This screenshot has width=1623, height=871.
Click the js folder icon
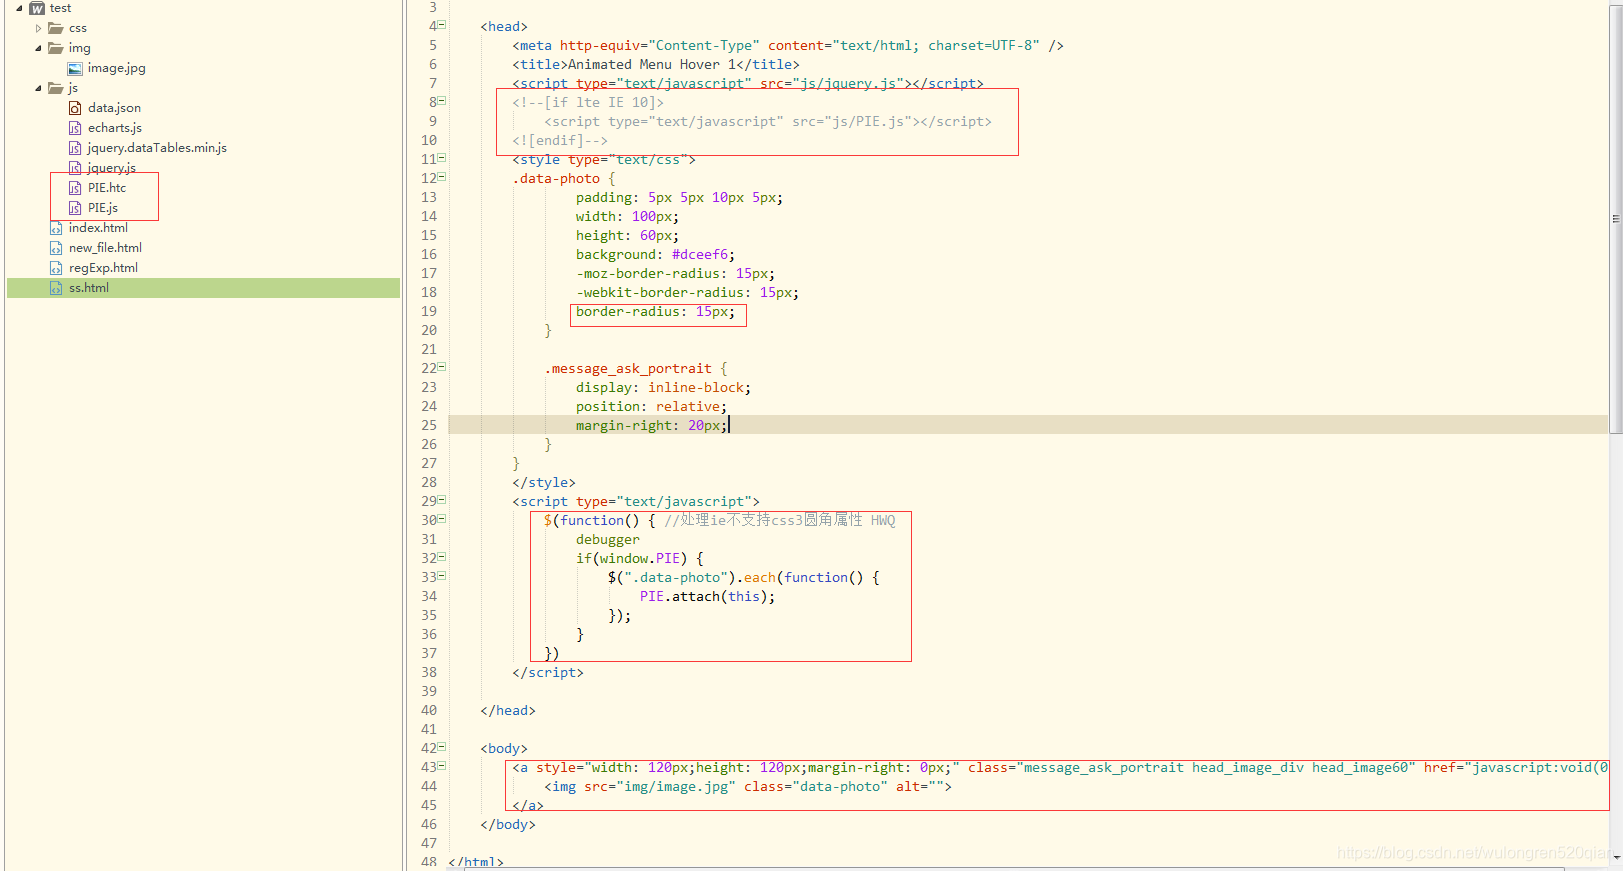(56, 88)
